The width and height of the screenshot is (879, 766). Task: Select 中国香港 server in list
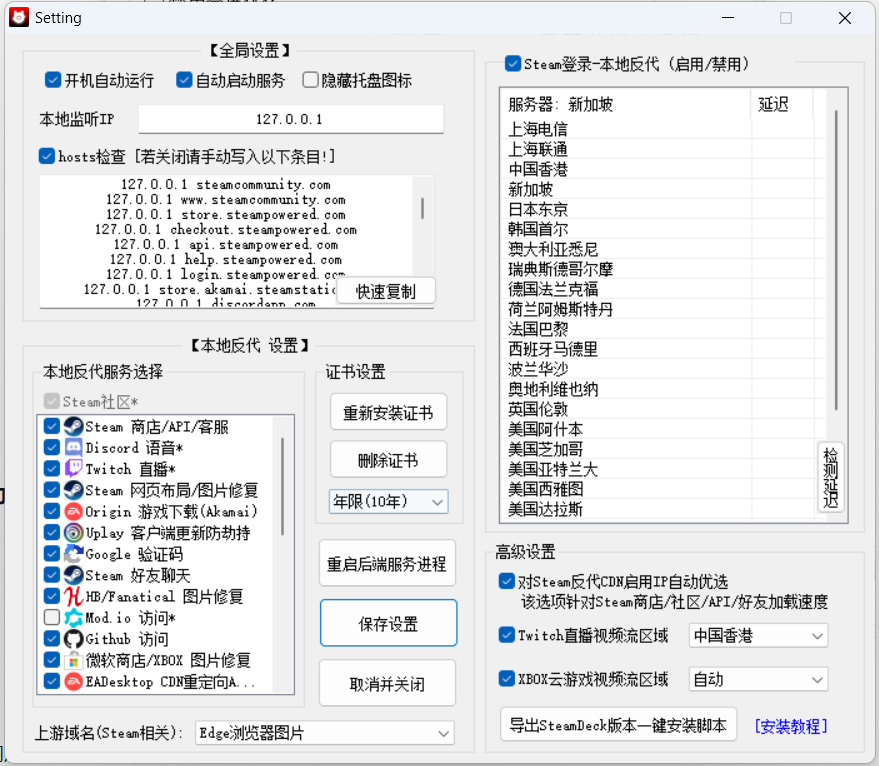tap(661, 169)
